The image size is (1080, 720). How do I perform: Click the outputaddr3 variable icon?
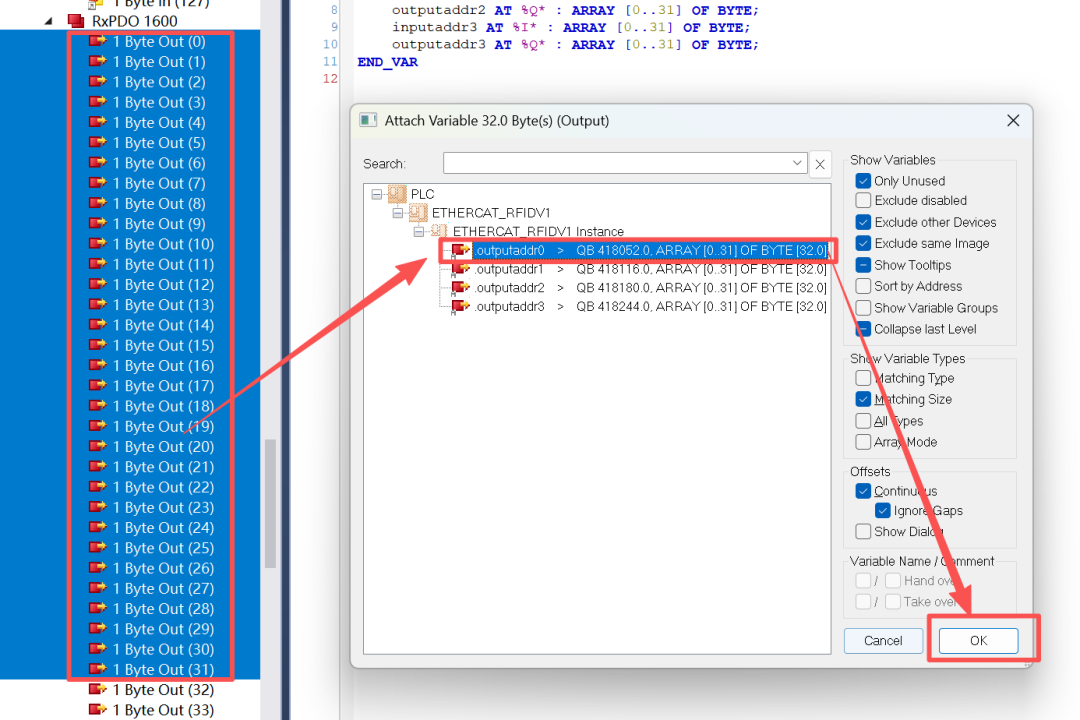460,307
